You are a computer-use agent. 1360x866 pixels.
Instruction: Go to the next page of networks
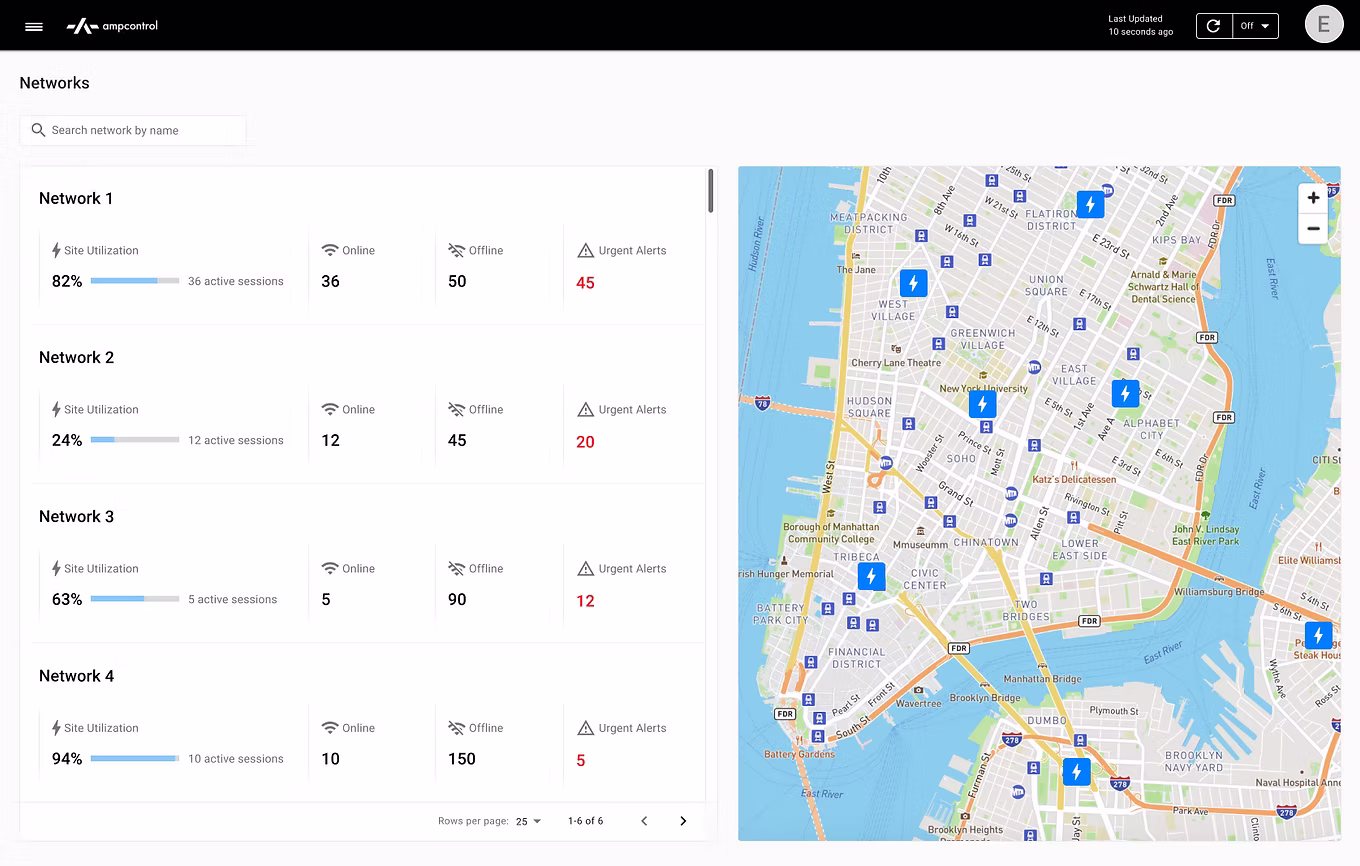tap(683, 821)
